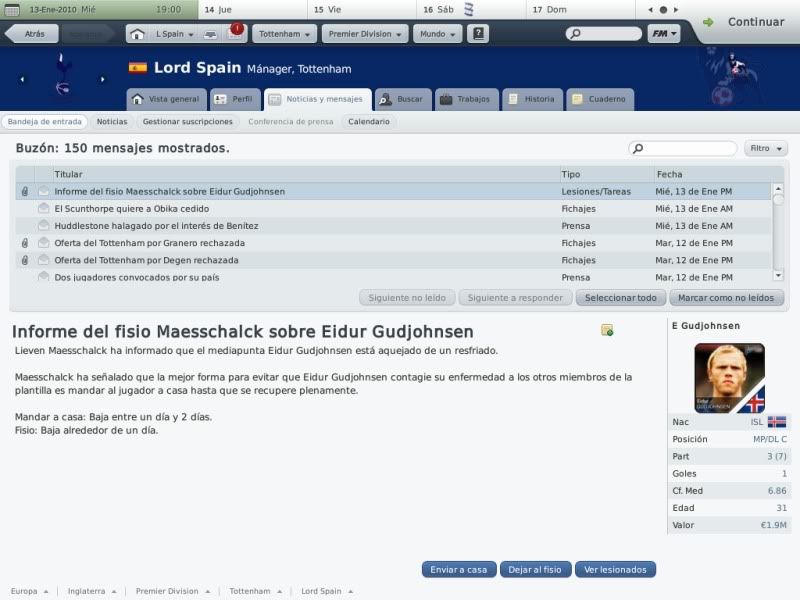The width and height of the screenshot is (800, 600).
Task: Click the envelope icon on the Granero offer row
Action: pyautogui.click(x=44, y=243)
